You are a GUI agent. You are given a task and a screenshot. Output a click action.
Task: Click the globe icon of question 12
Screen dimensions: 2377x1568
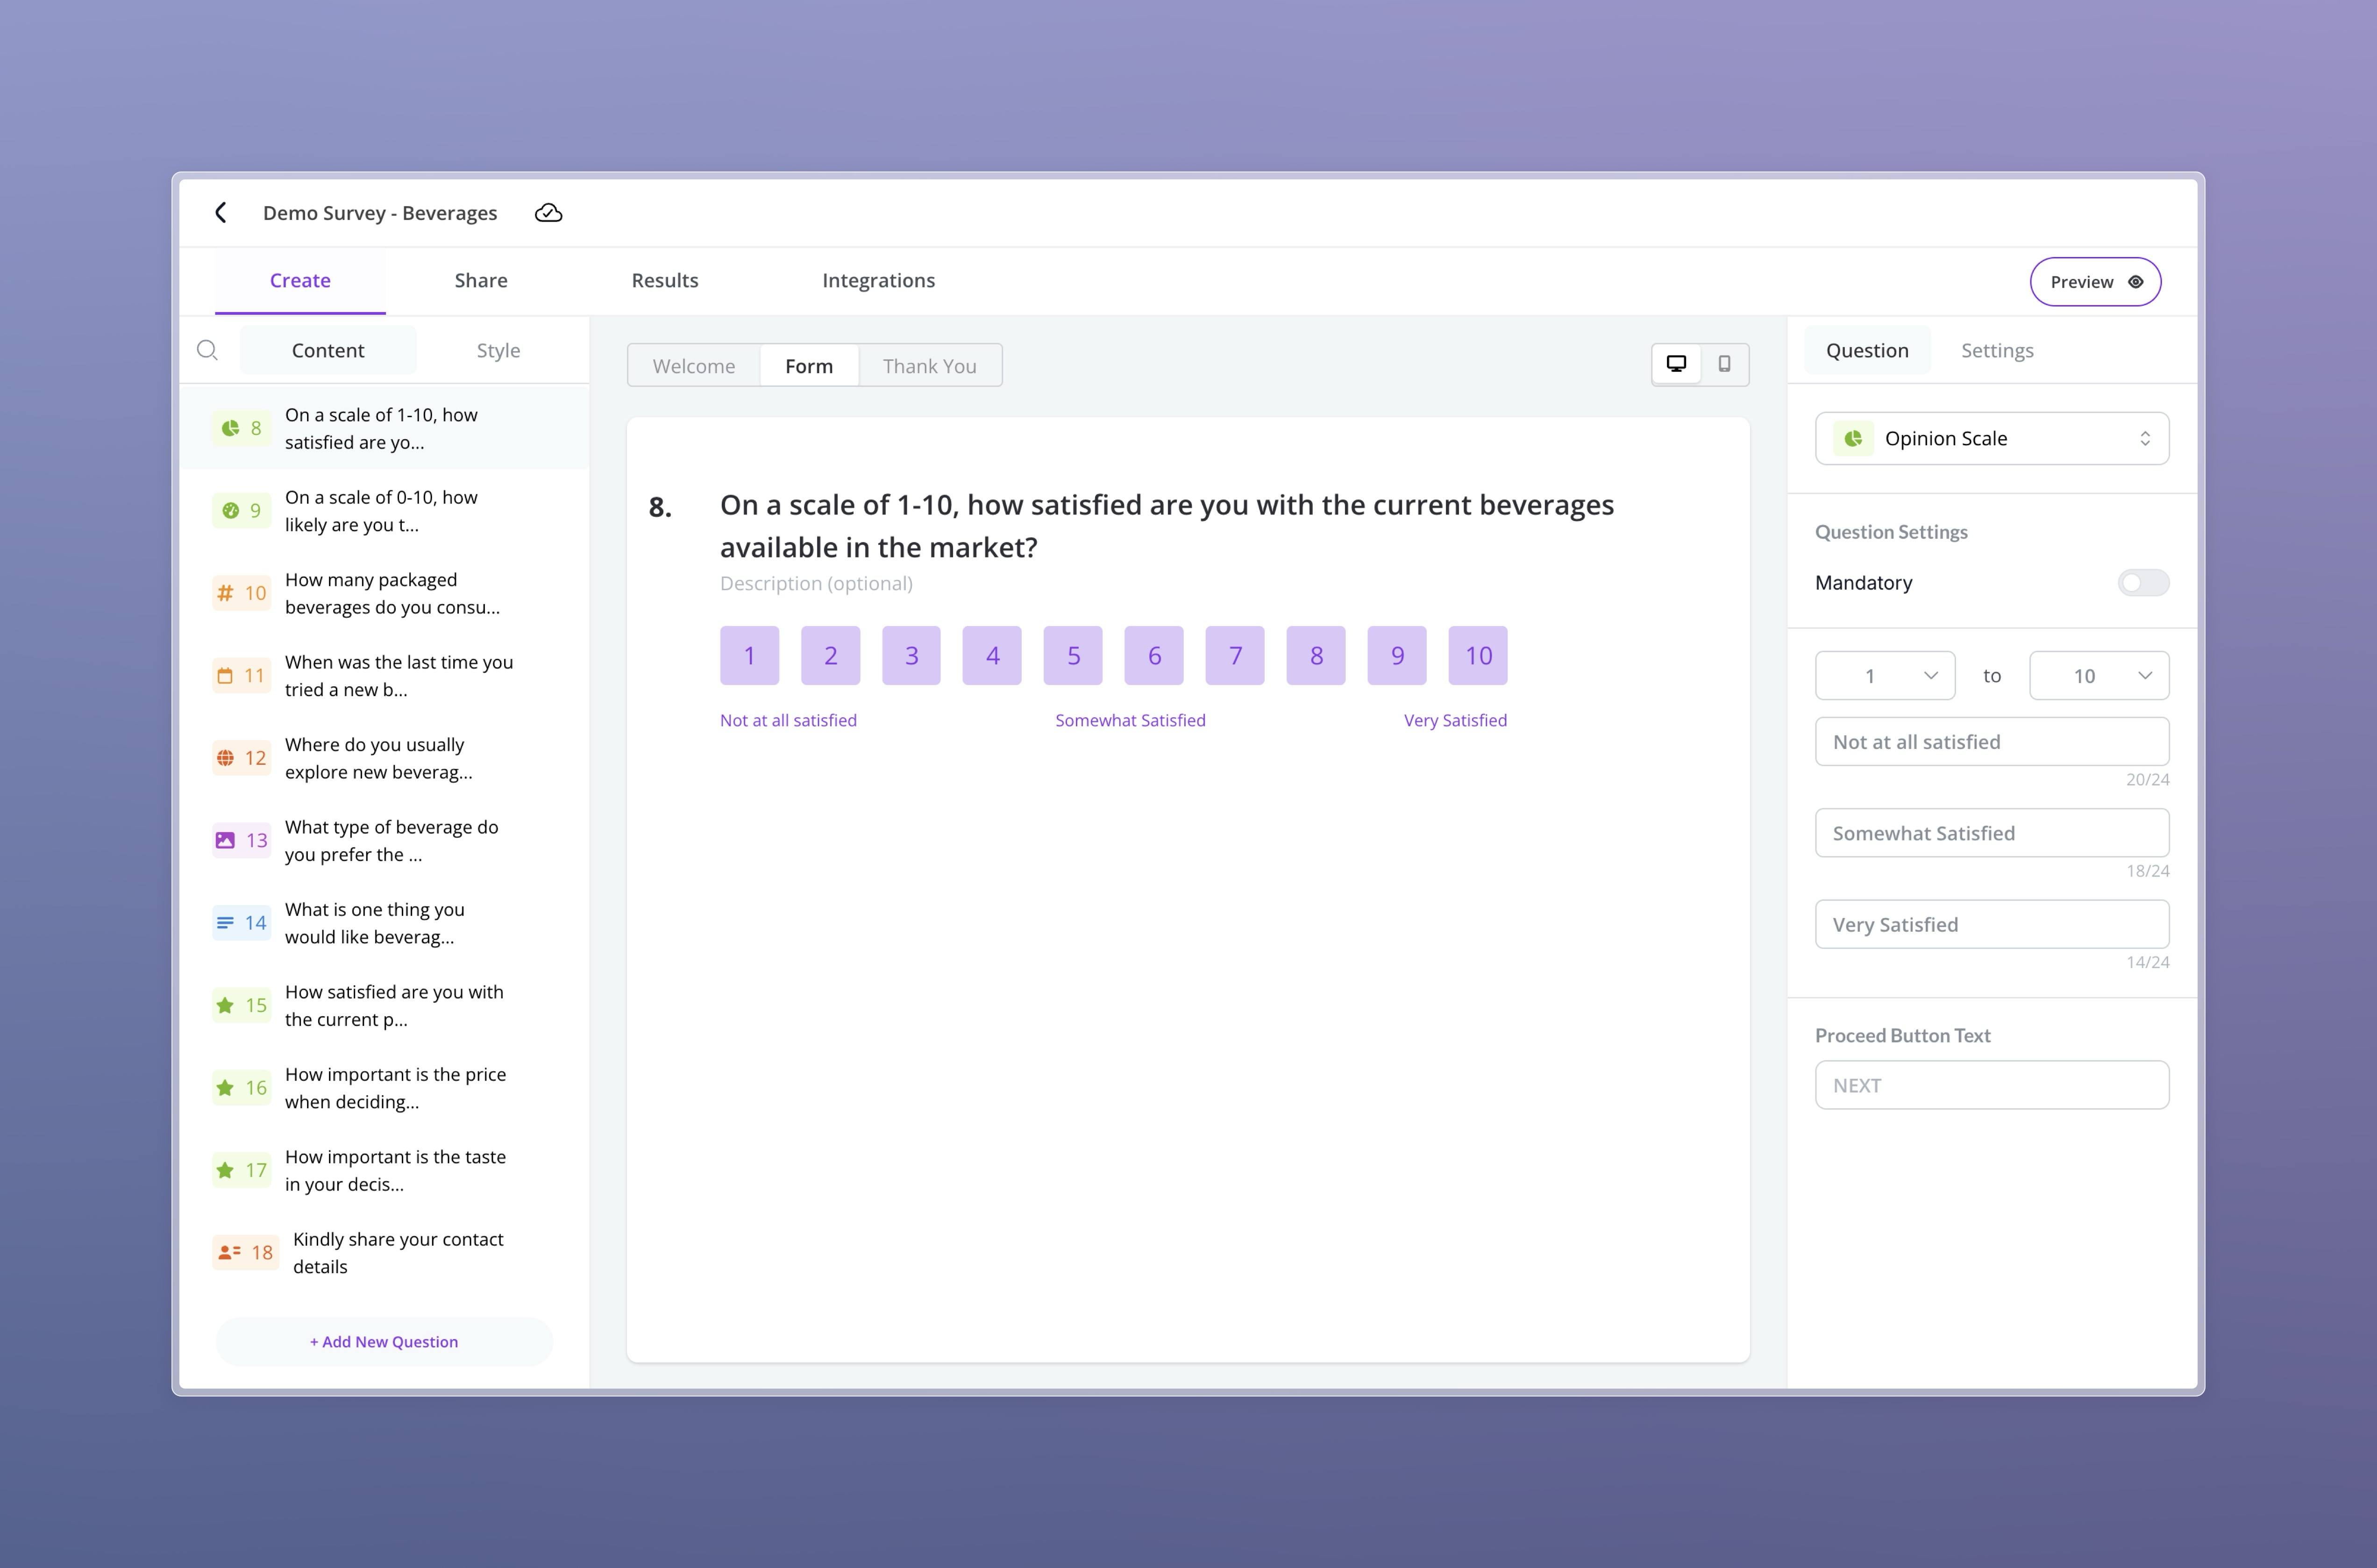click(x=225, y=758)
